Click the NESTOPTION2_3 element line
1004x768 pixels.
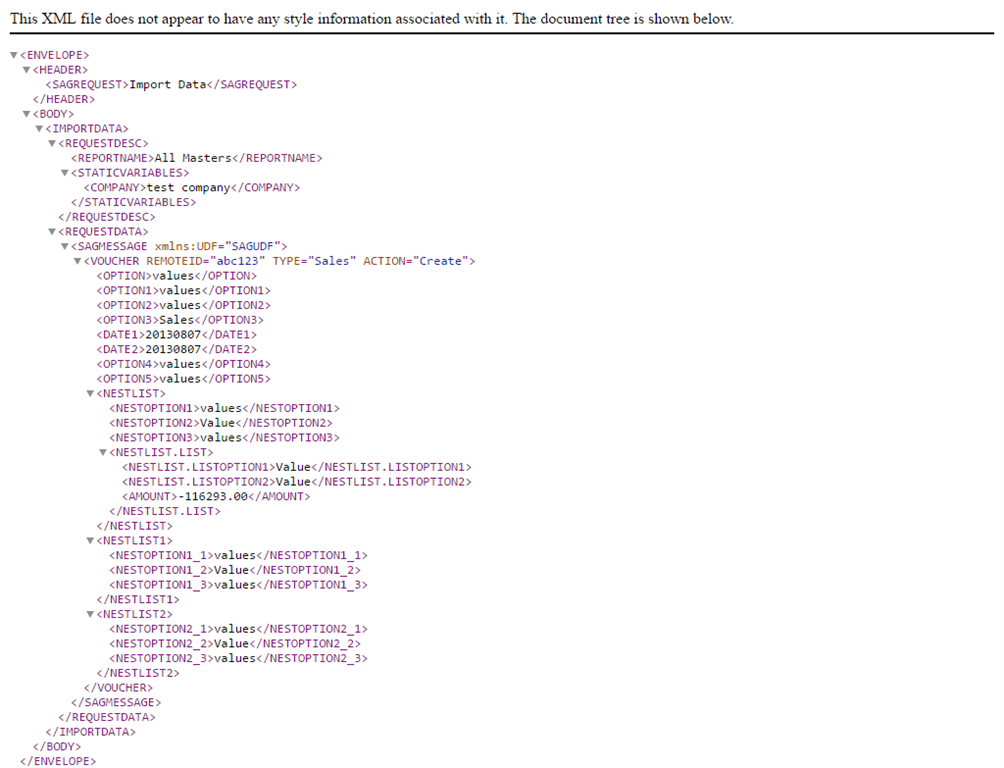pyautogui.click(x=239, y=659)
